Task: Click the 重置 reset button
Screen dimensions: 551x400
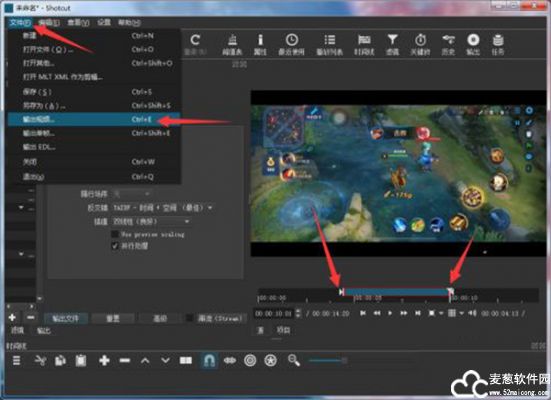Action: click(113, 318)
